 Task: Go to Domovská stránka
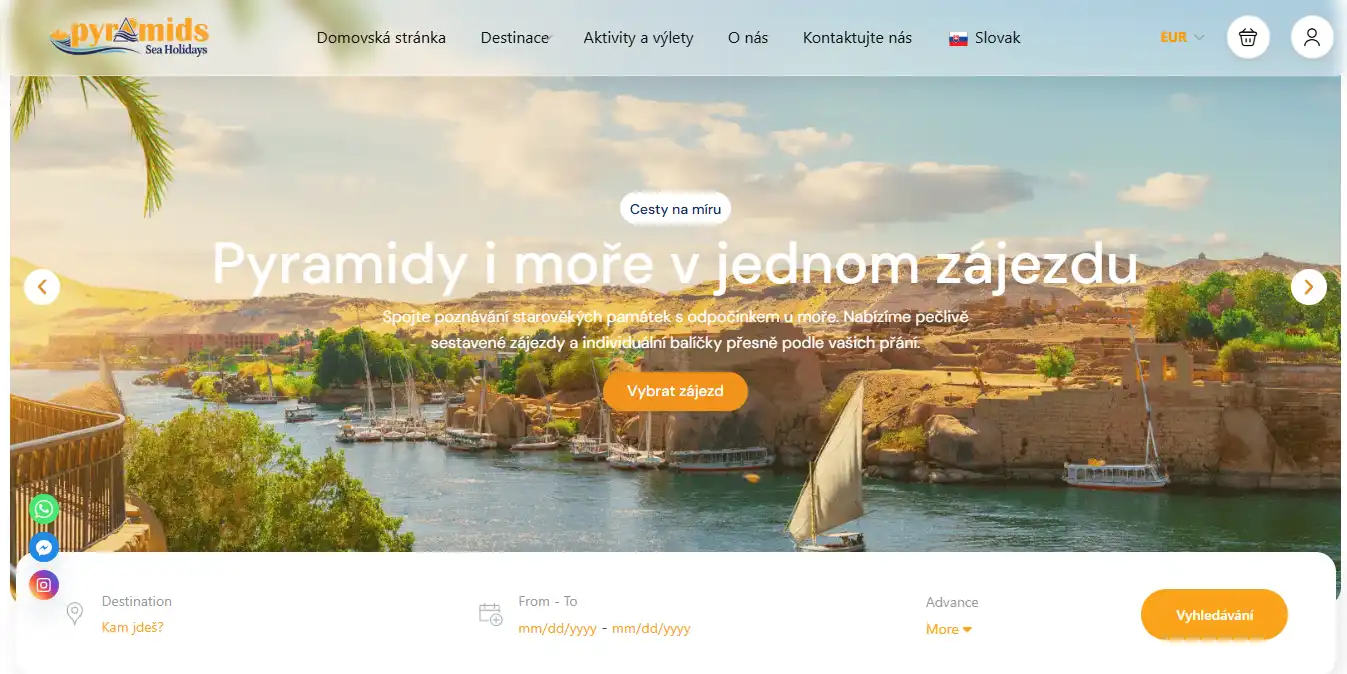[x=381, y=38]
